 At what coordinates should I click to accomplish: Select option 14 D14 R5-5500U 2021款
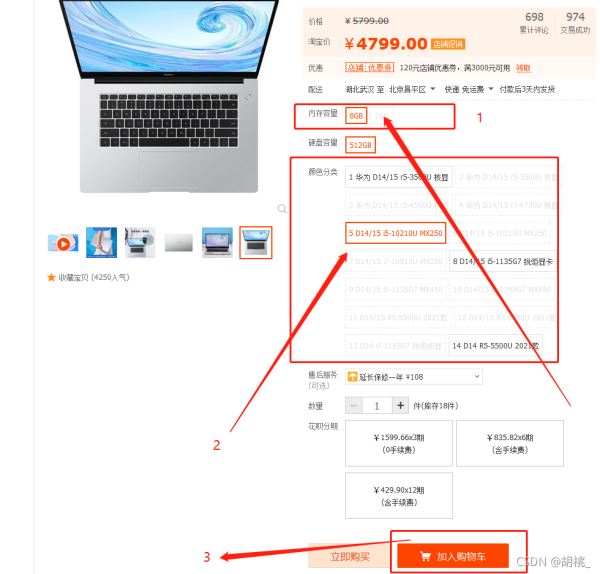(x=496, y=346)
